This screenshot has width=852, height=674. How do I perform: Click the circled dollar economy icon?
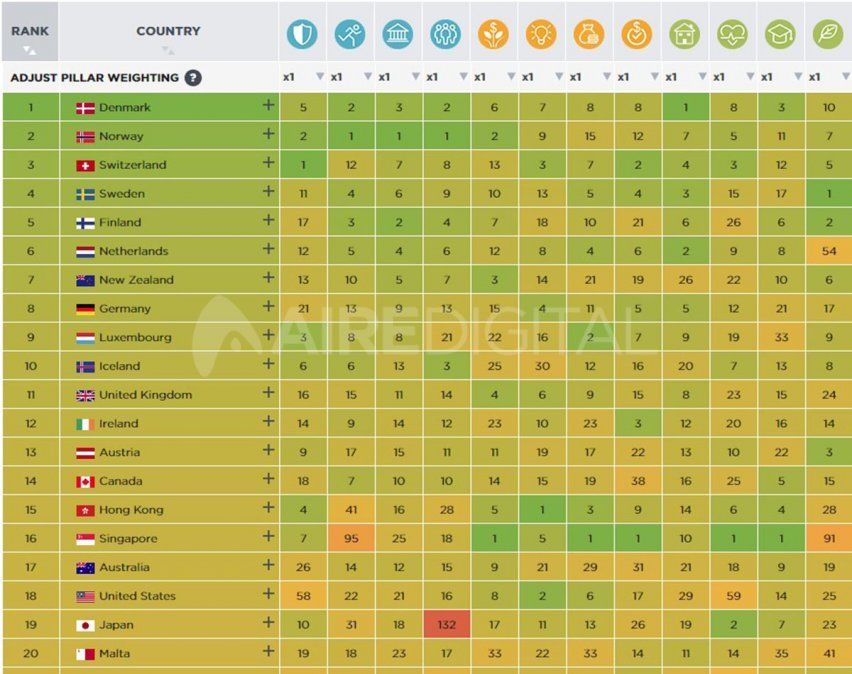(x=637, y=32)
